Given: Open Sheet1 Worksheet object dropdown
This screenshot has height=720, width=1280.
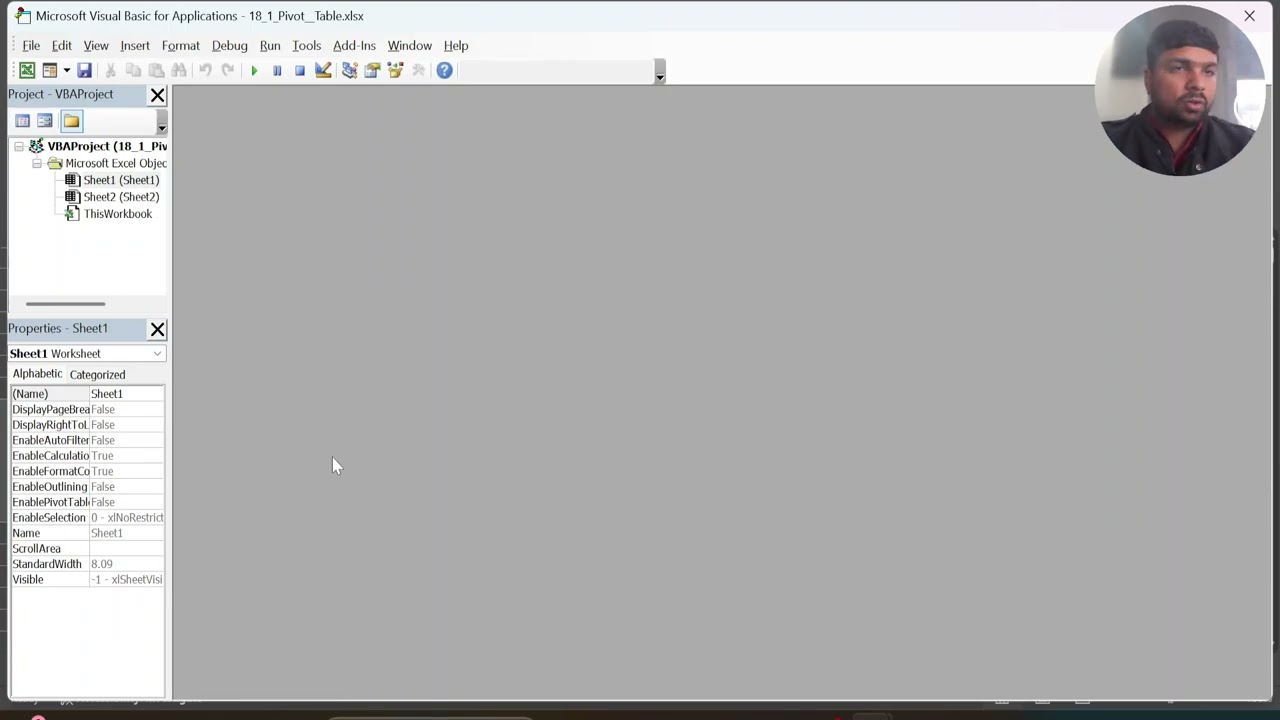Looking at the screenshot, I should point(157,354).
